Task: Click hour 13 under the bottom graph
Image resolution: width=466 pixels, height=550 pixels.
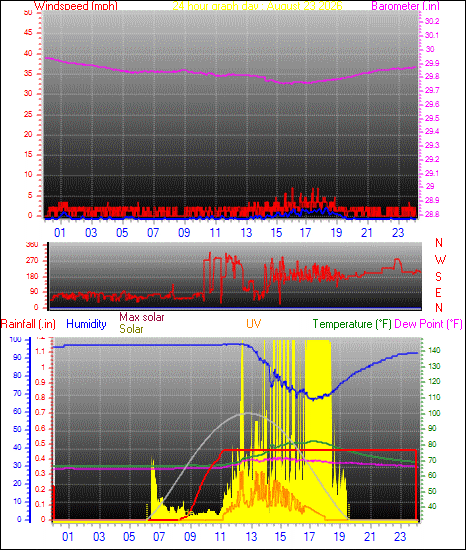Action: (251, 536)
